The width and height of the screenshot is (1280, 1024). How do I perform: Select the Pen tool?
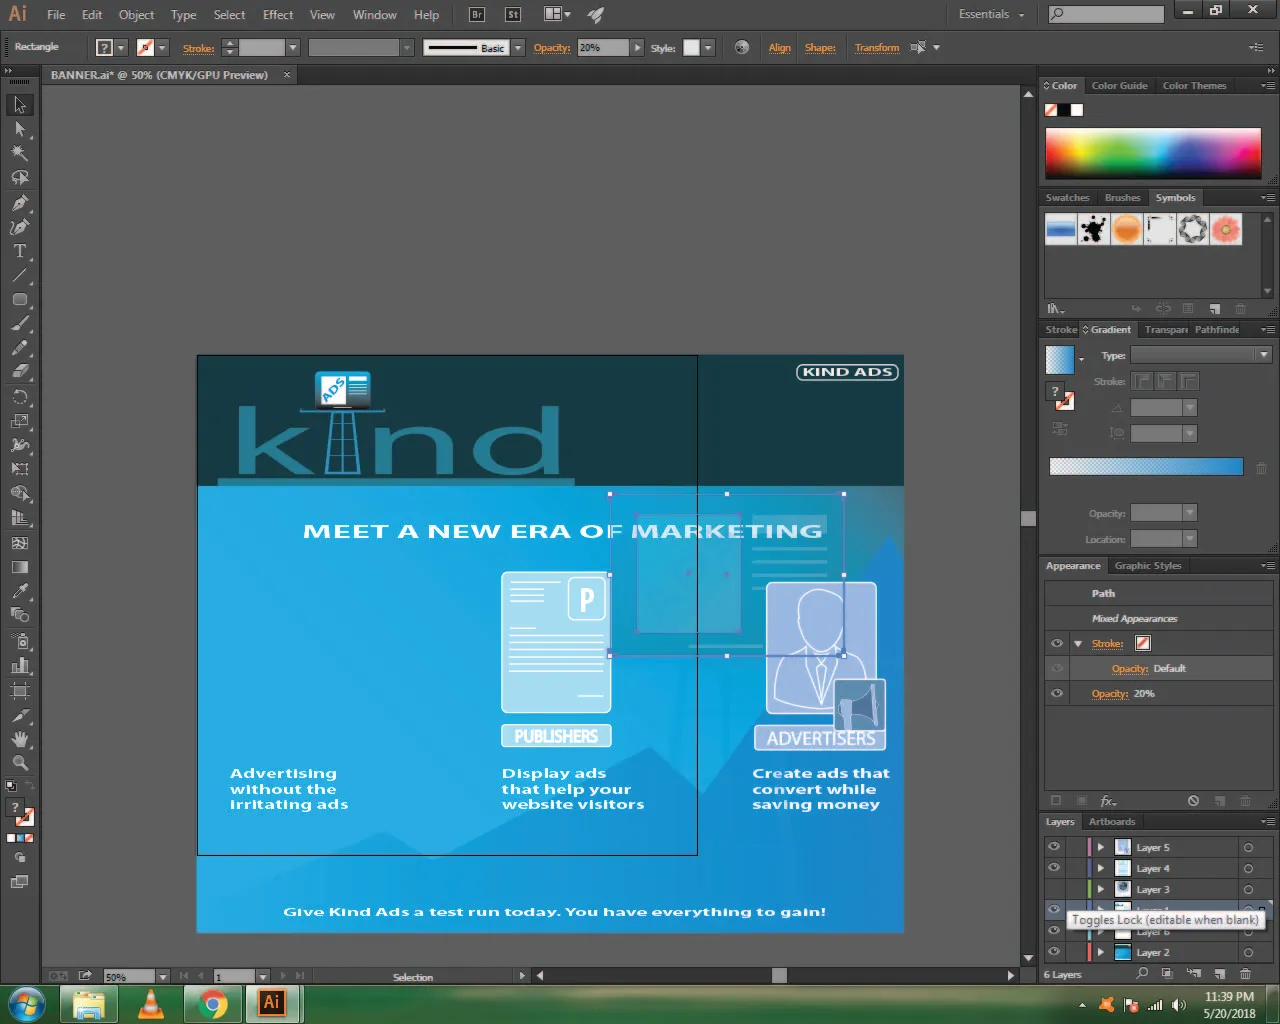pos(20,203)
